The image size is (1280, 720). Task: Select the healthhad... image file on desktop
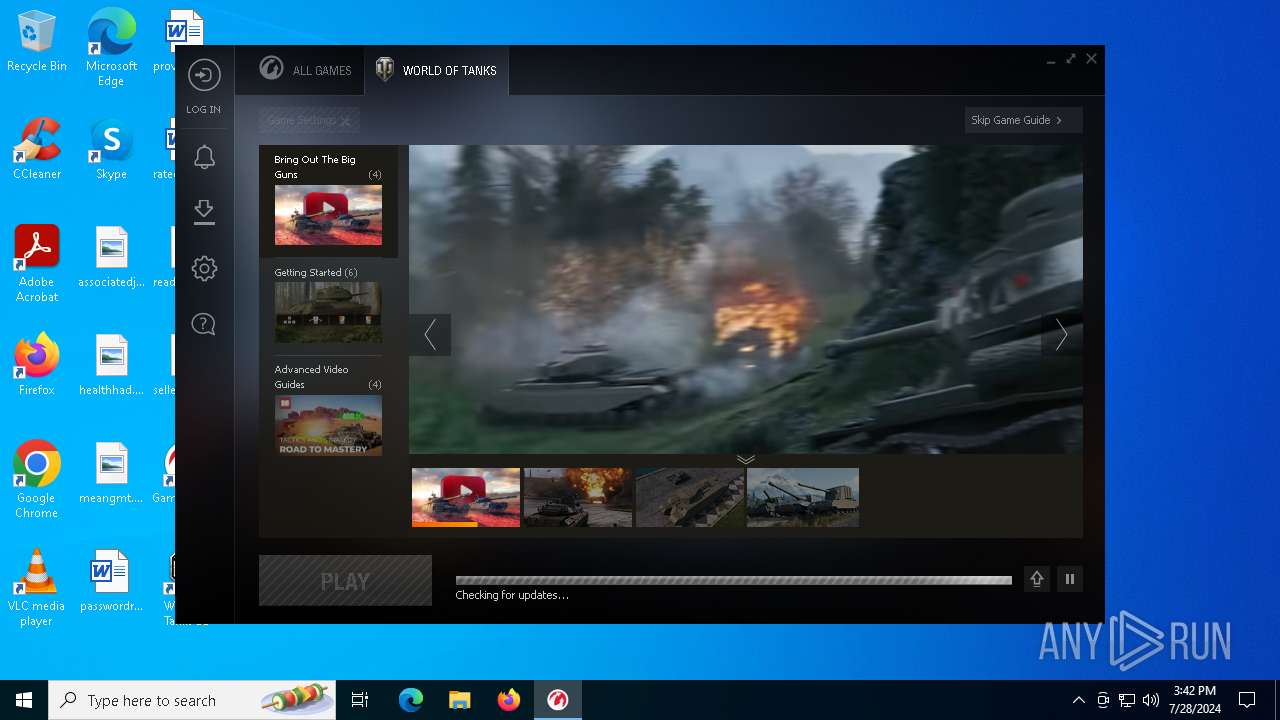pos(111,366)
